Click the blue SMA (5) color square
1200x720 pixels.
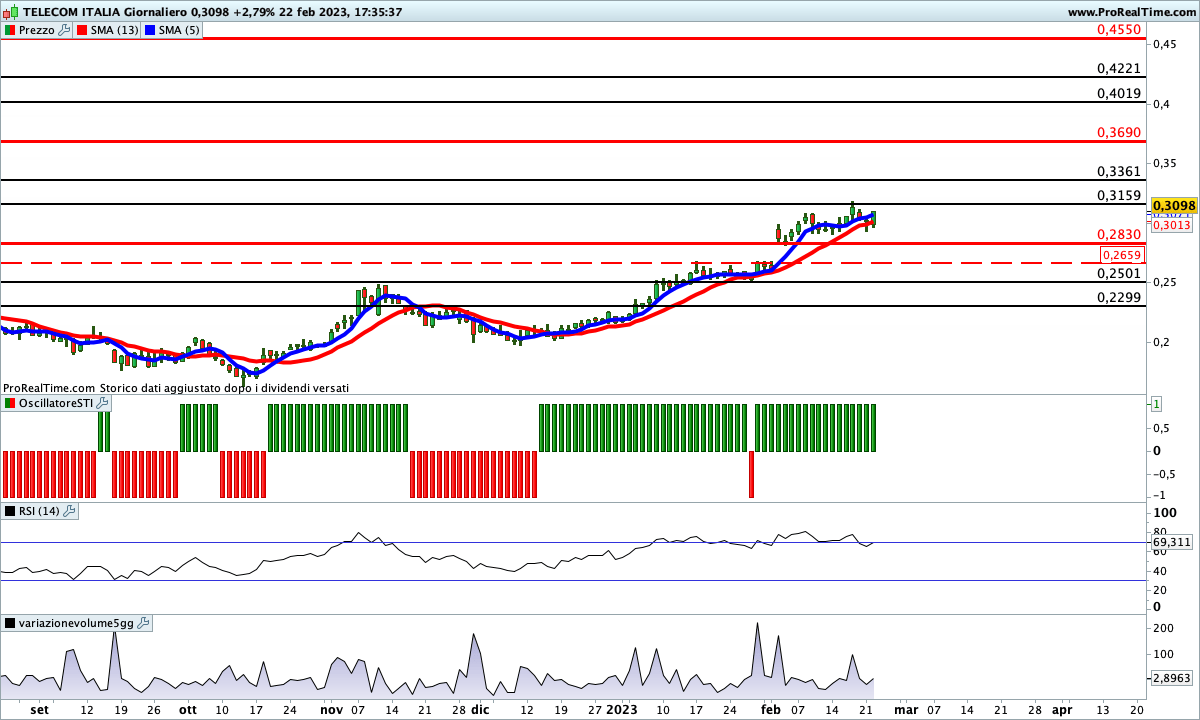click(x=151, y=30)
